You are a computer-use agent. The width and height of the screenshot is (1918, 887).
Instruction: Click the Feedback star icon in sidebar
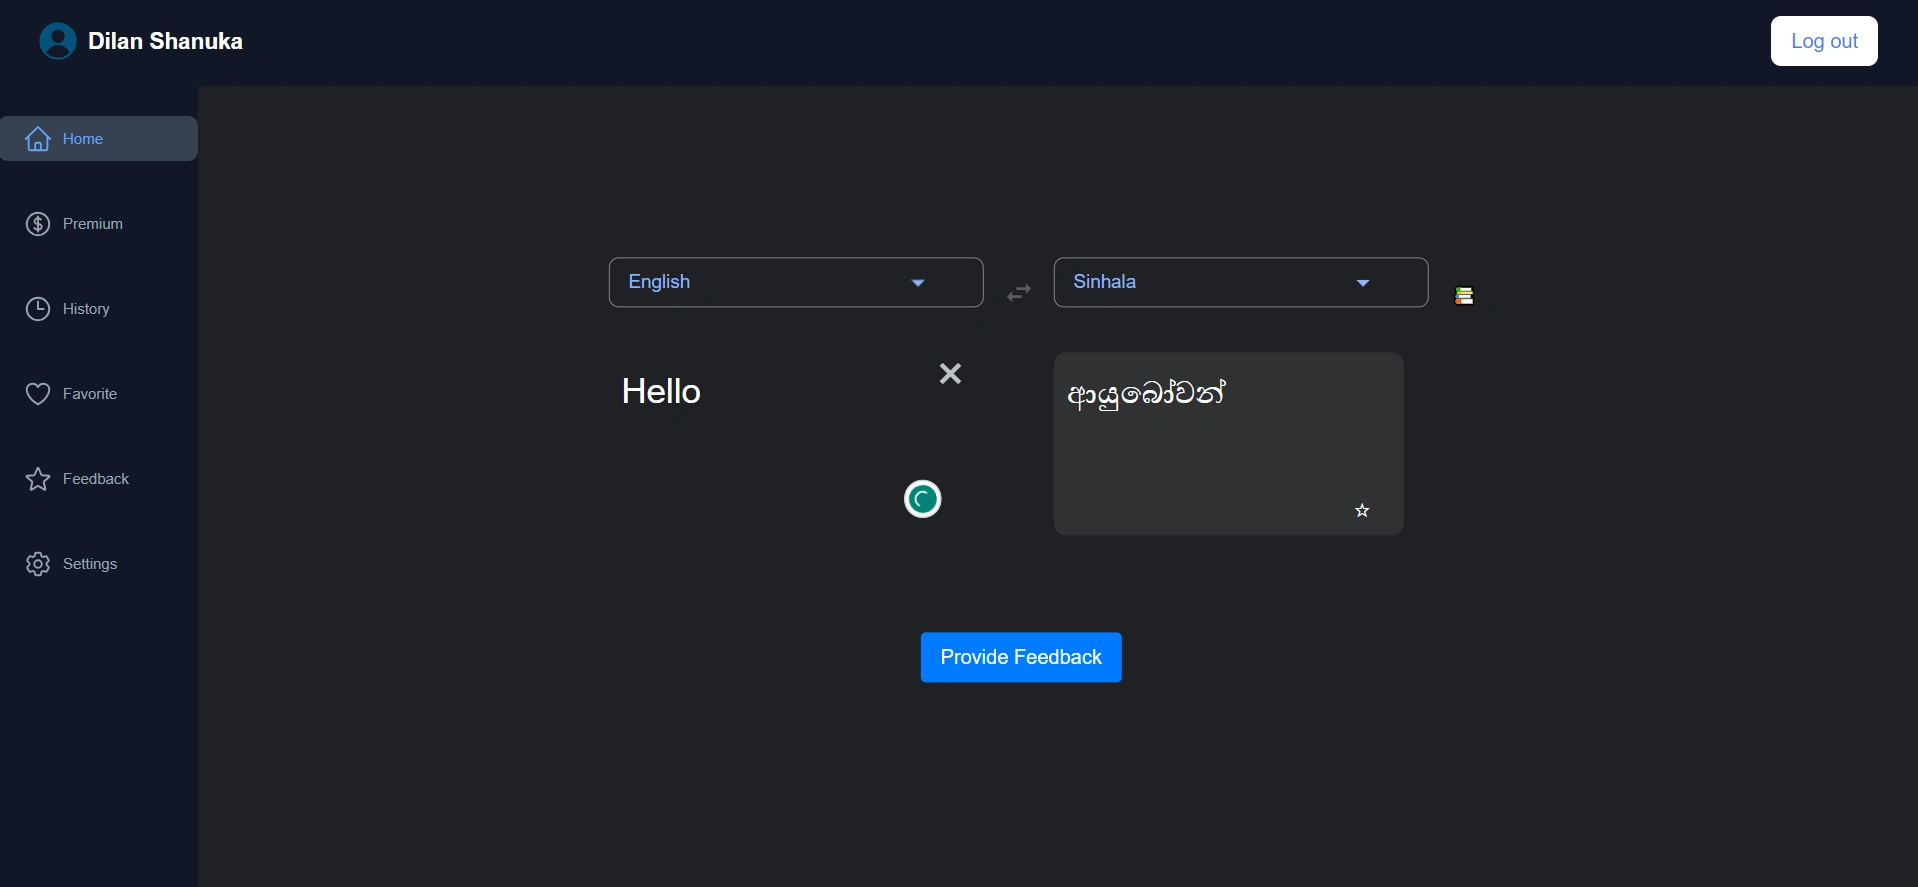(x=38, y=479)
